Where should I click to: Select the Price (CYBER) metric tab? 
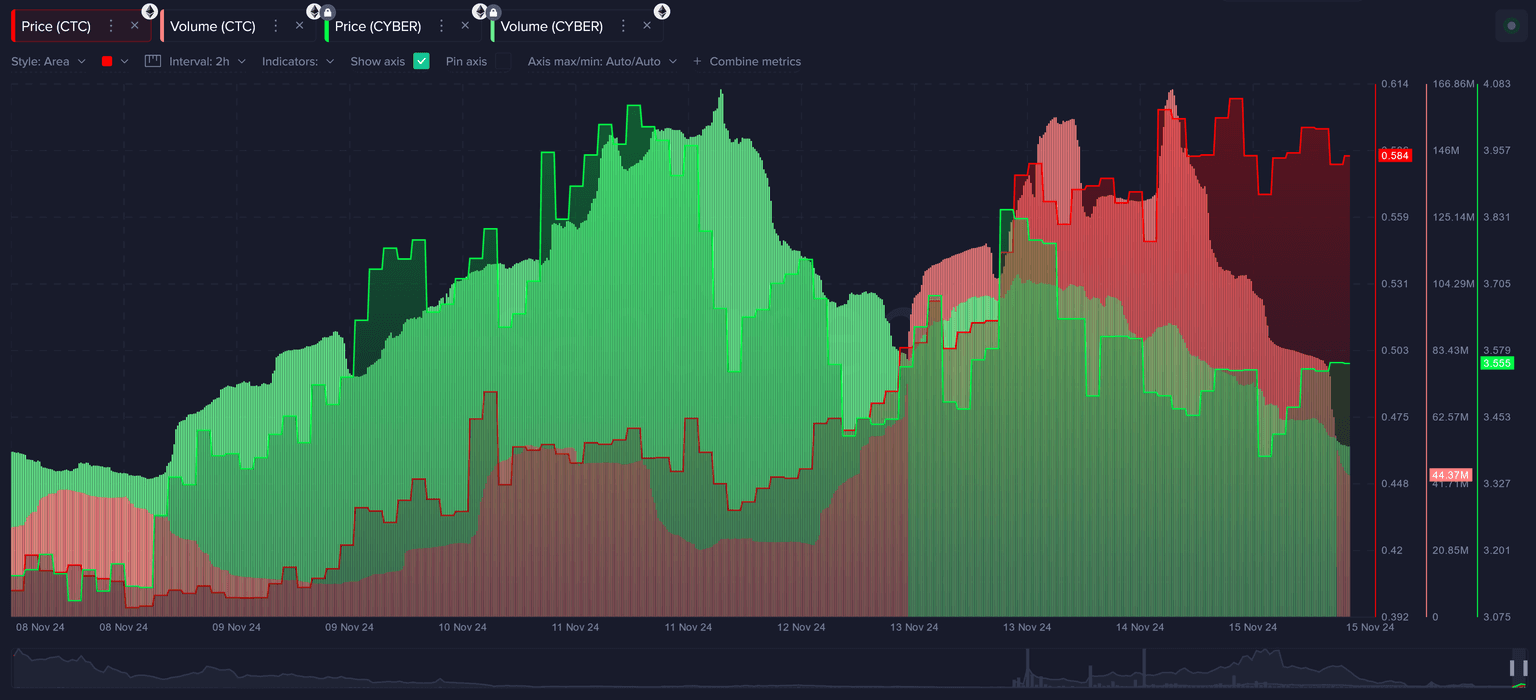pyautogui.click(x=378, y=26)
